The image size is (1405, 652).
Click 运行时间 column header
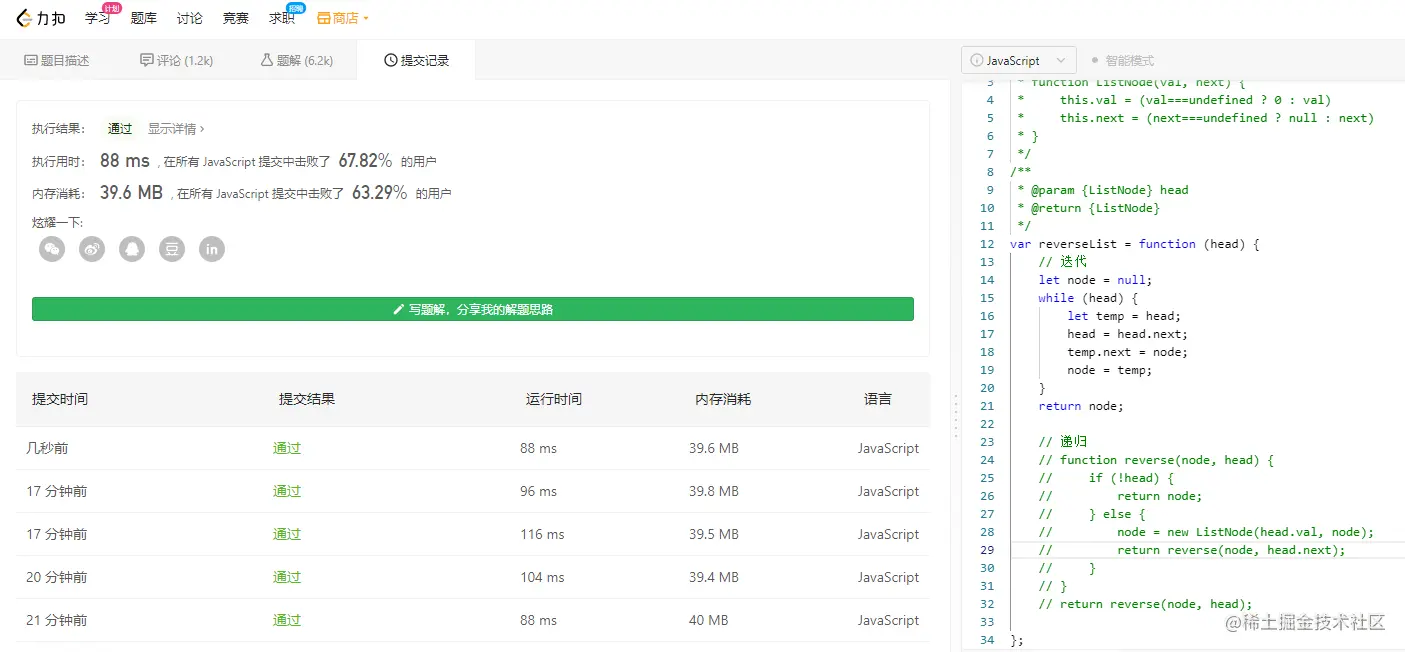pyautogui.click(x=554, y=399)
